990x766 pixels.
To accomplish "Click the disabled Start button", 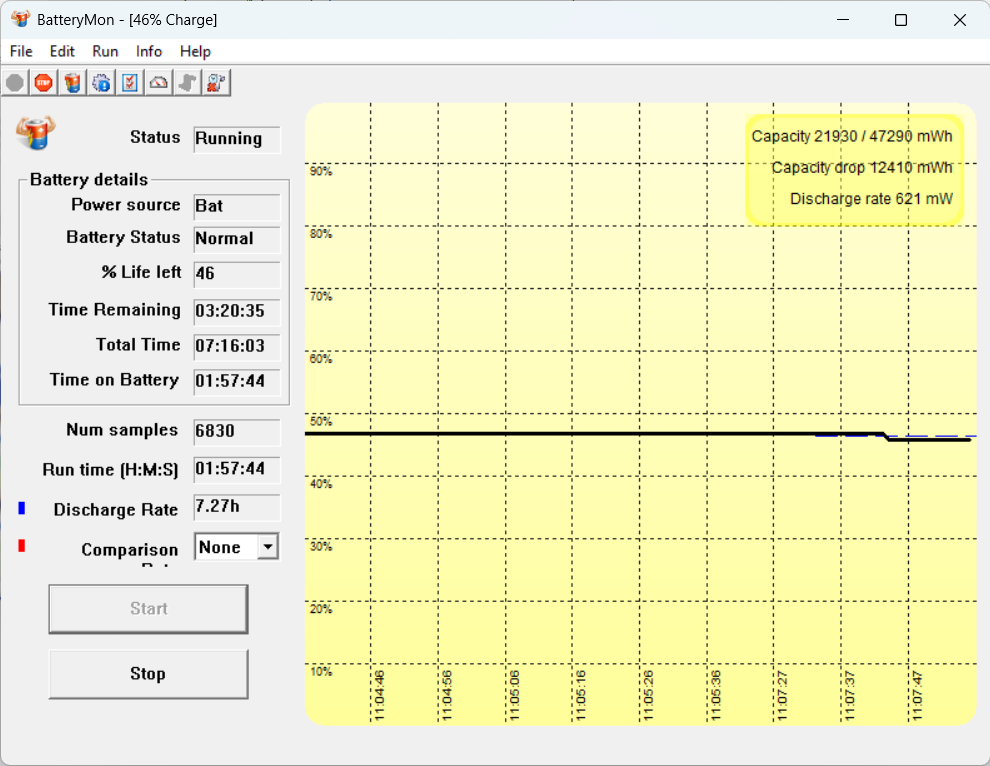I will pyautogui.click(x=148, y=609).
